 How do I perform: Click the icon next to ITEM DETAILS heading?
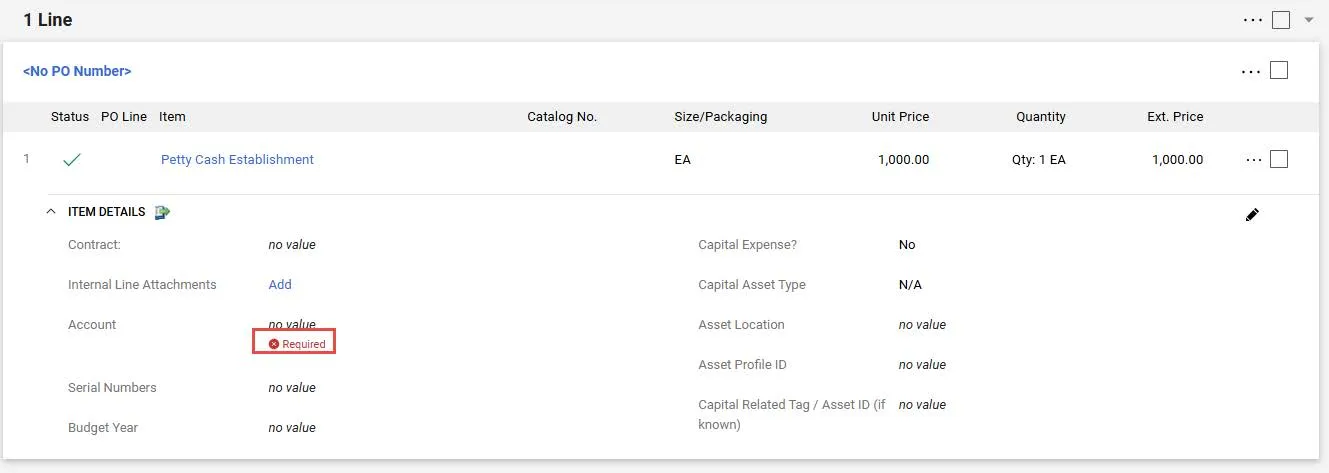pos(162,212)
